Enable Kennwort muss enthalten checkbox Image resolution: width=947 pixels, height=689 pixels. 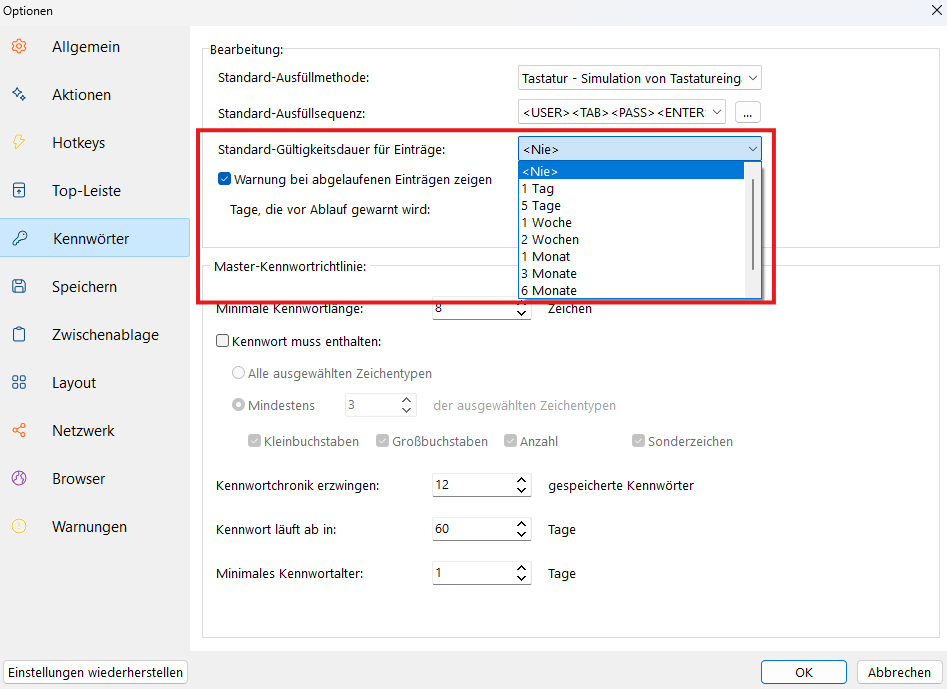(x=222, y=341)
